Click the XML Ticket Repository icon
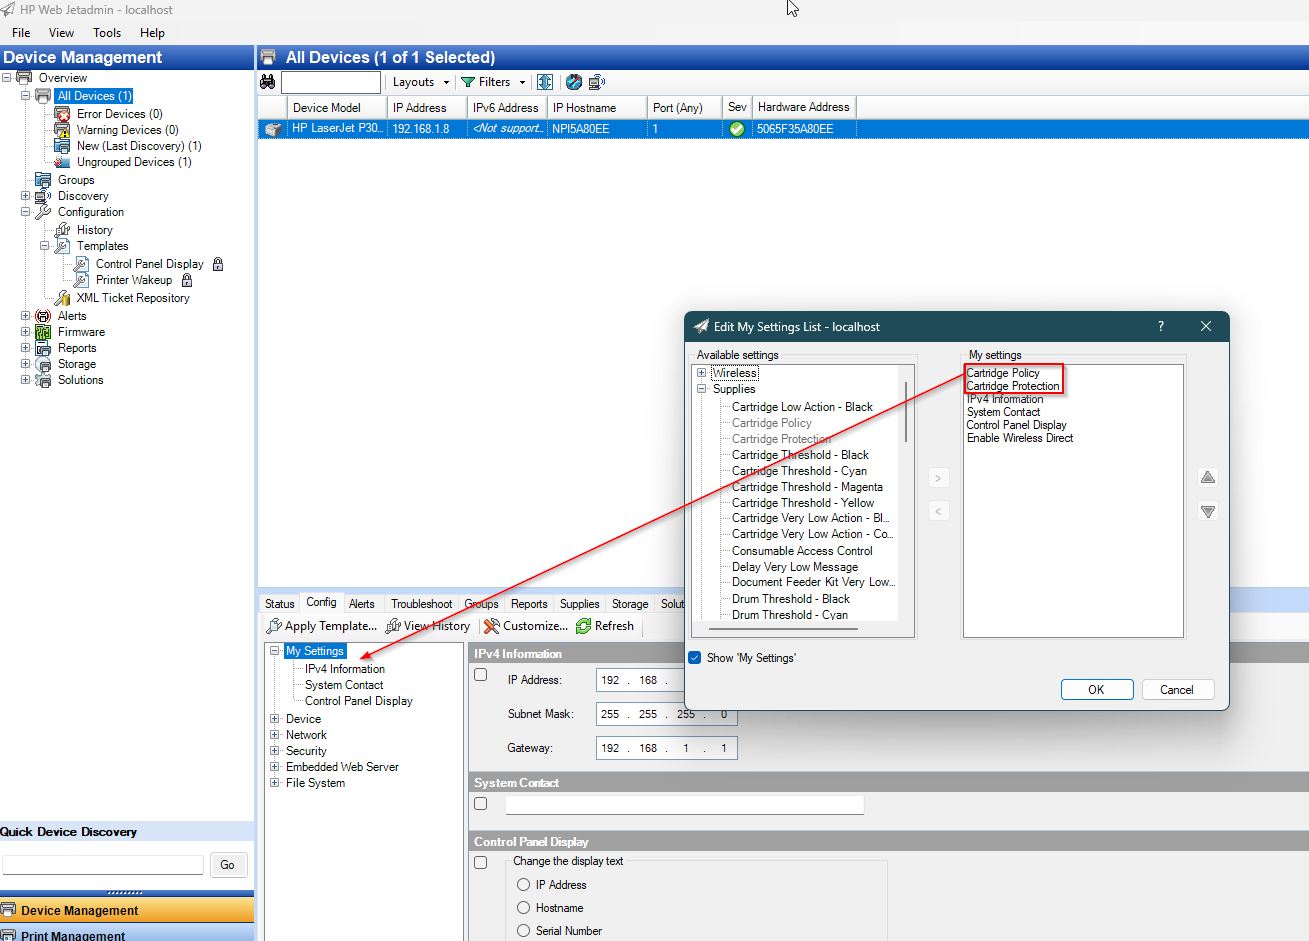Image resolution: width=1309 pixels, height=941 pixels. 62,298
